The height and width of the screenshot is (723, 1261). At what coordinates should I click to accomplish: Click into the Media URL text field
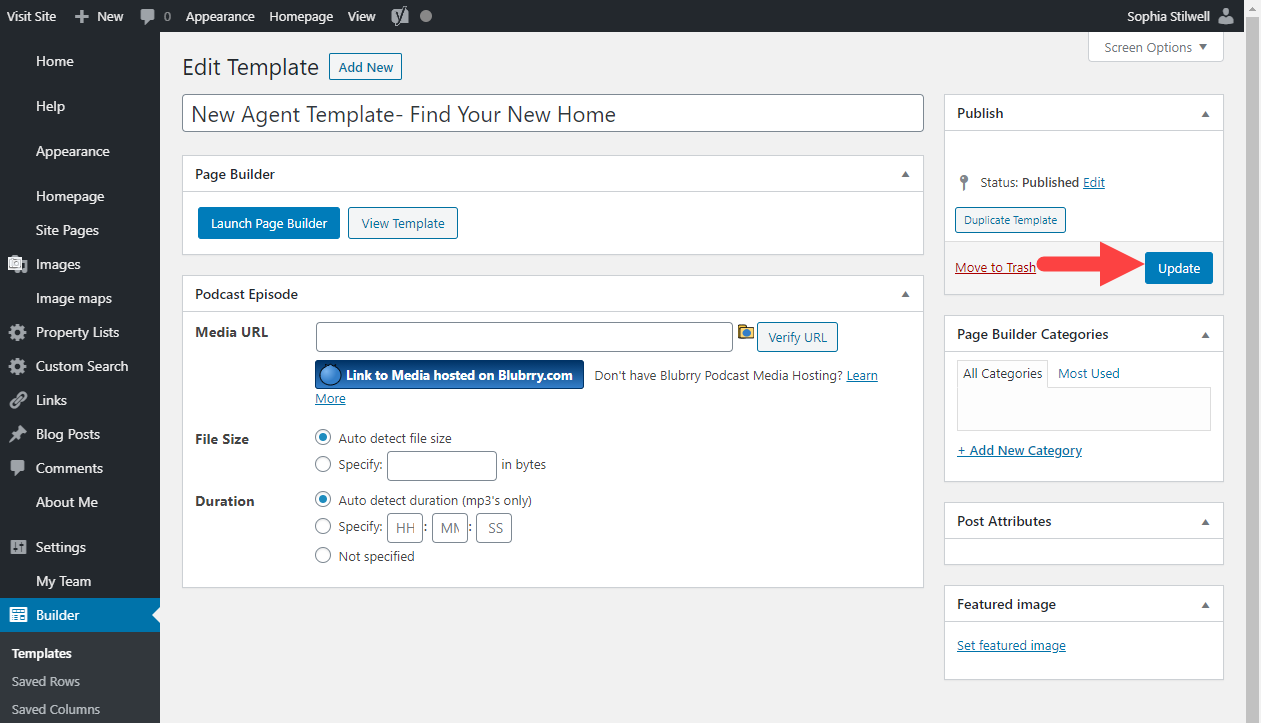tap(524, 337)
